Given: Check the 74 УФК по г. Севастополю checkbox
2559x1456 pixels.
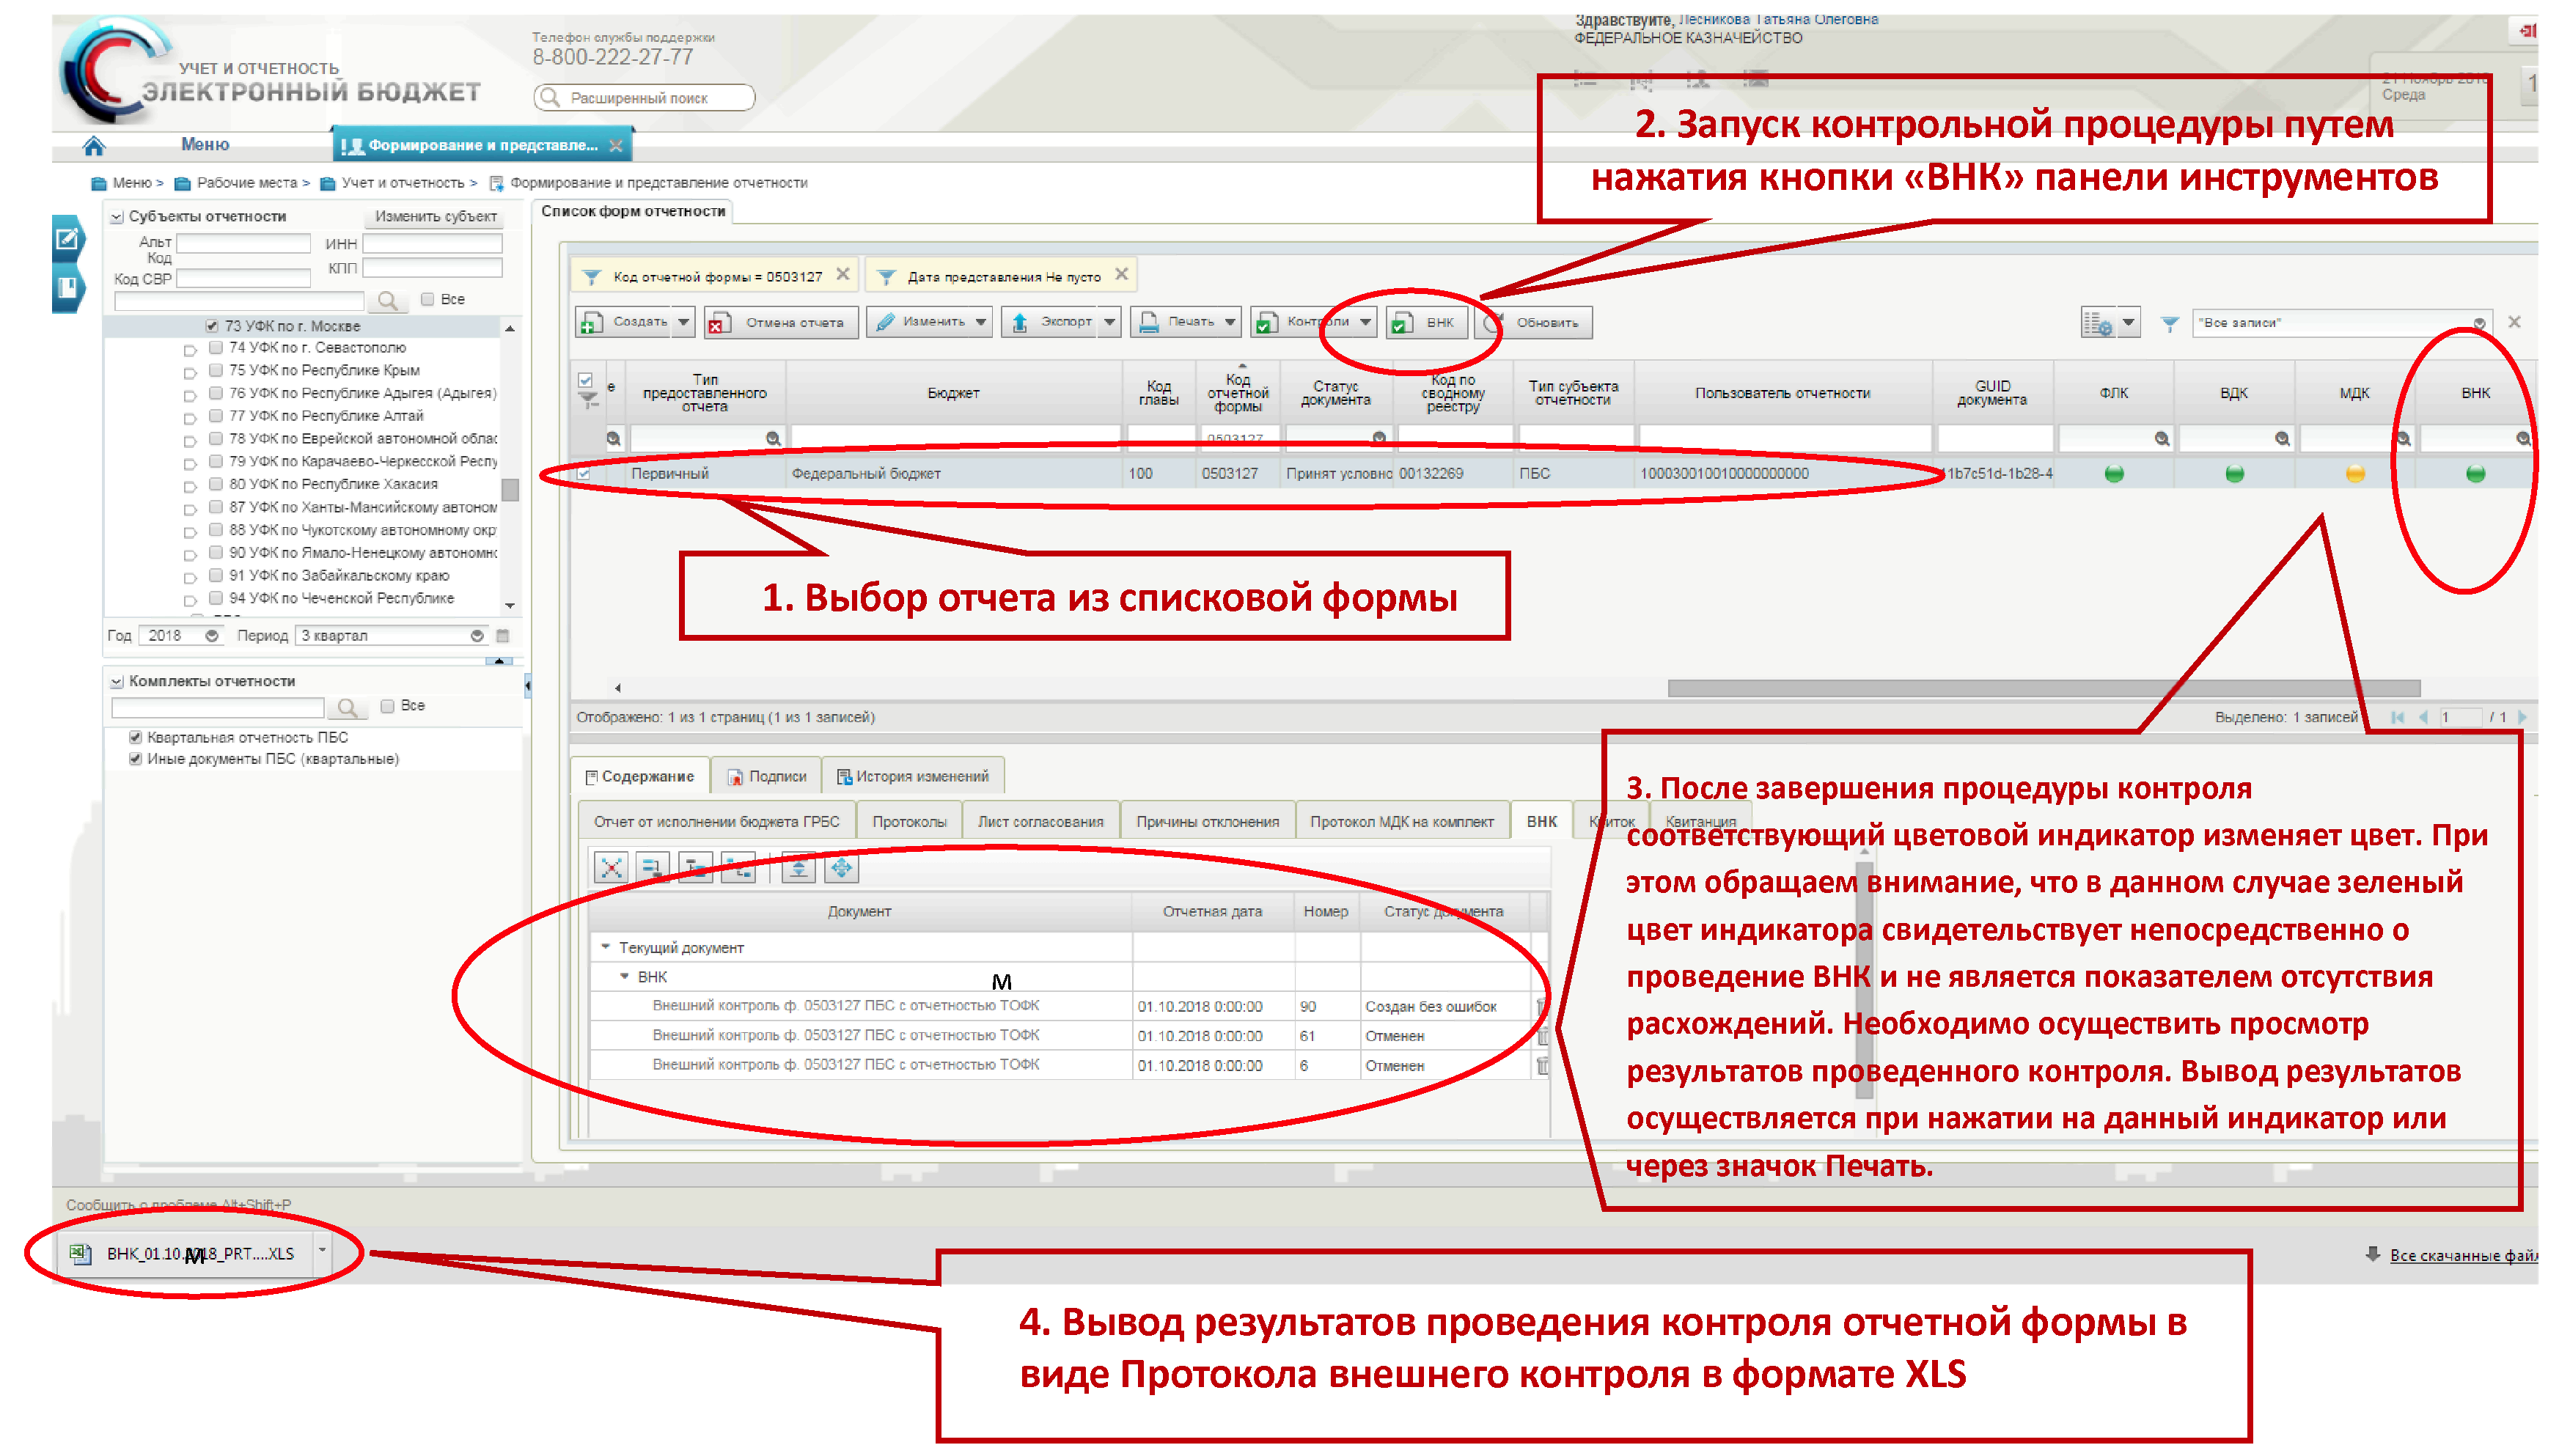Looking at the screenshot, I should 215,348.
